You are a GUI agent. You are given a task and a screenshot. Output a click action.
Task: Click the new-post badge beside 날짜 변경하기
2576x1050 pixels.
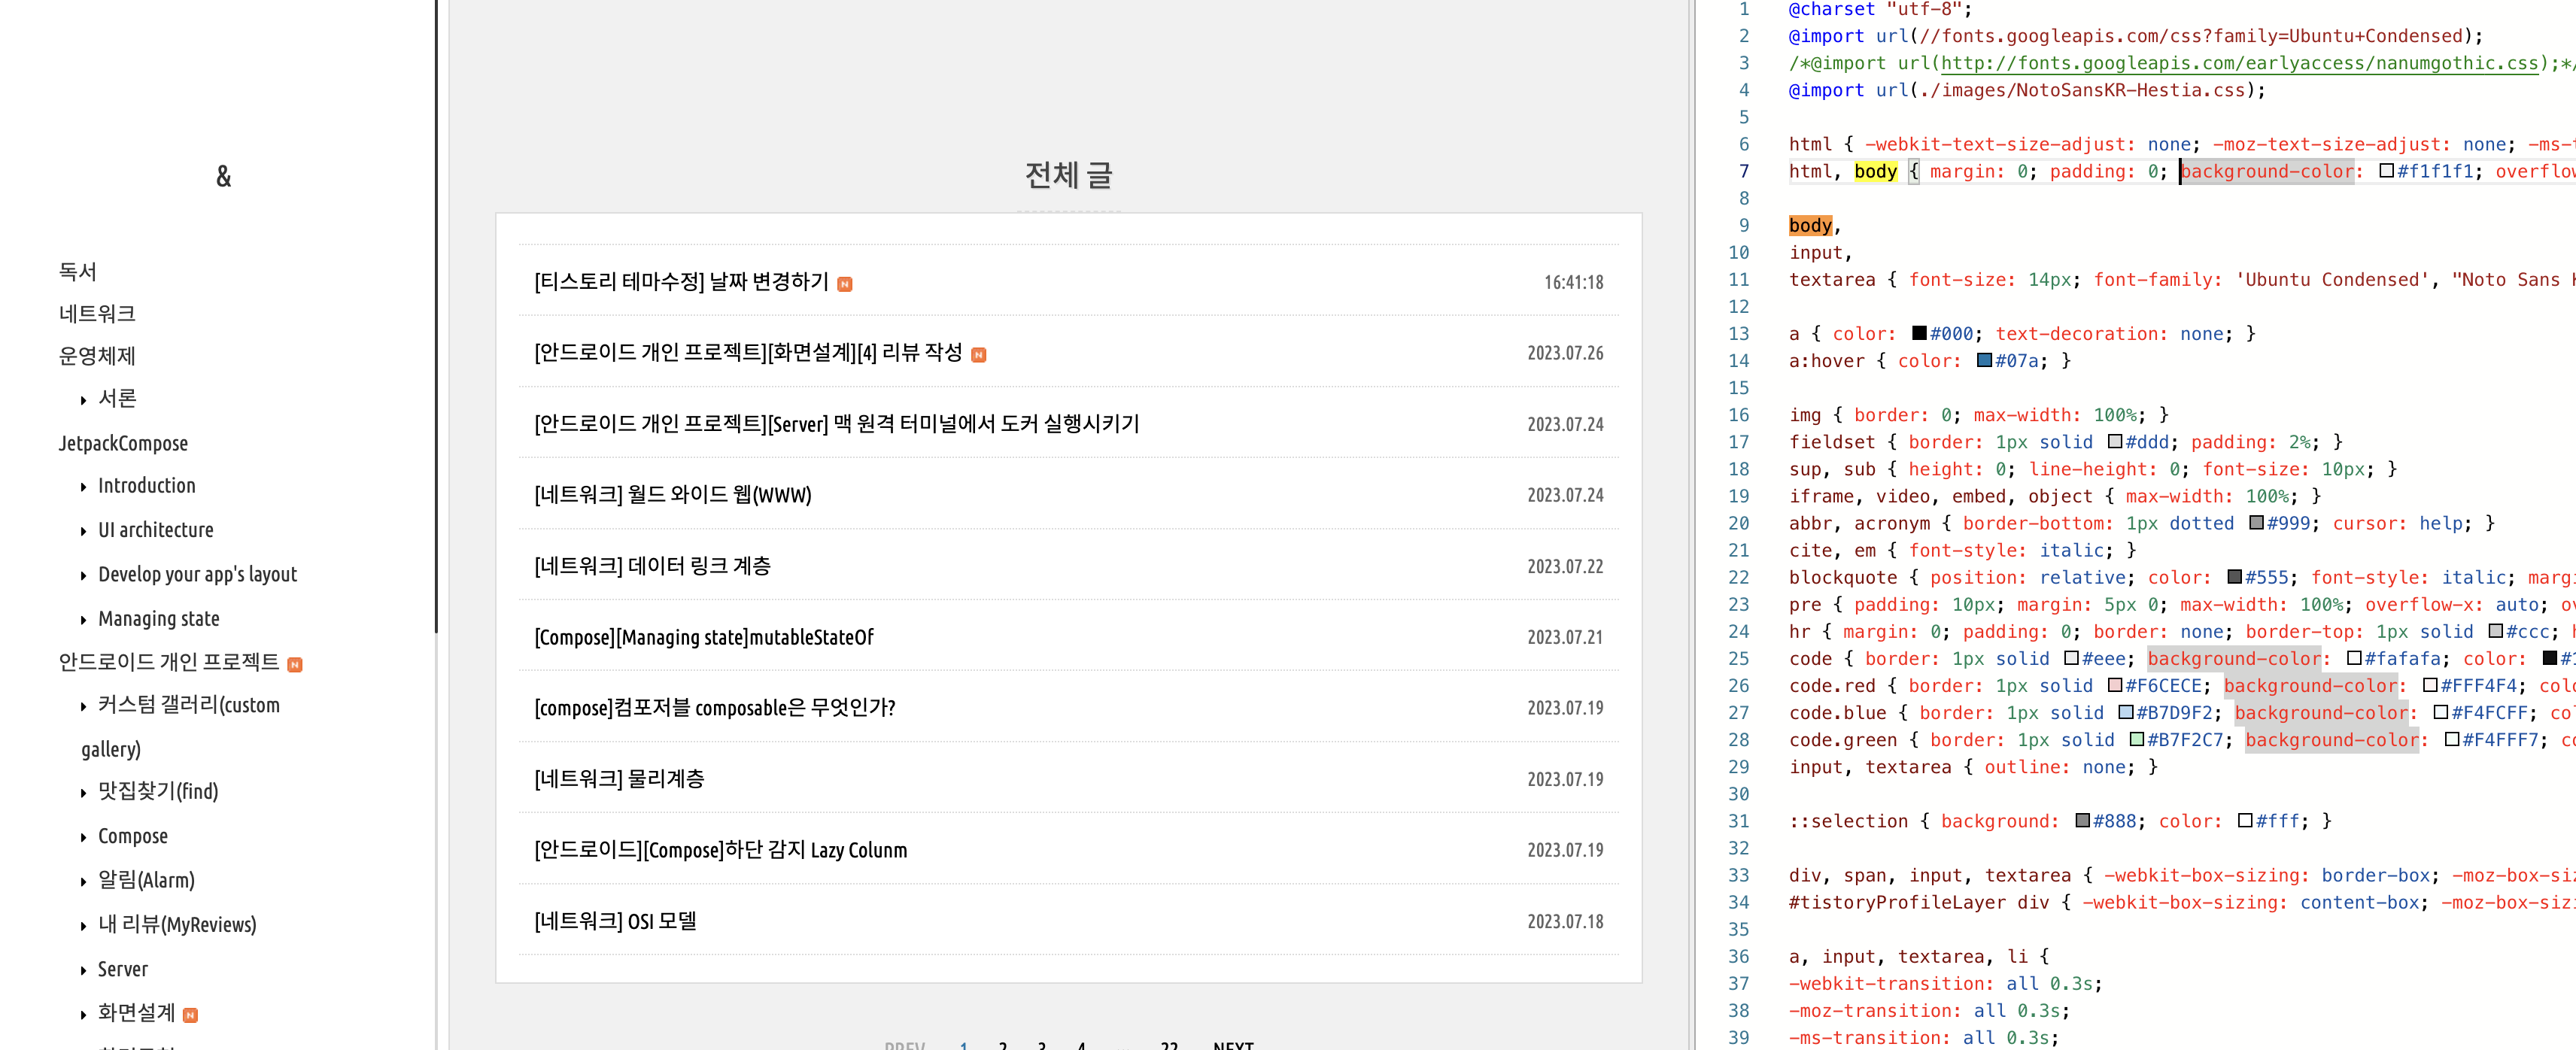tap(845, 284)
